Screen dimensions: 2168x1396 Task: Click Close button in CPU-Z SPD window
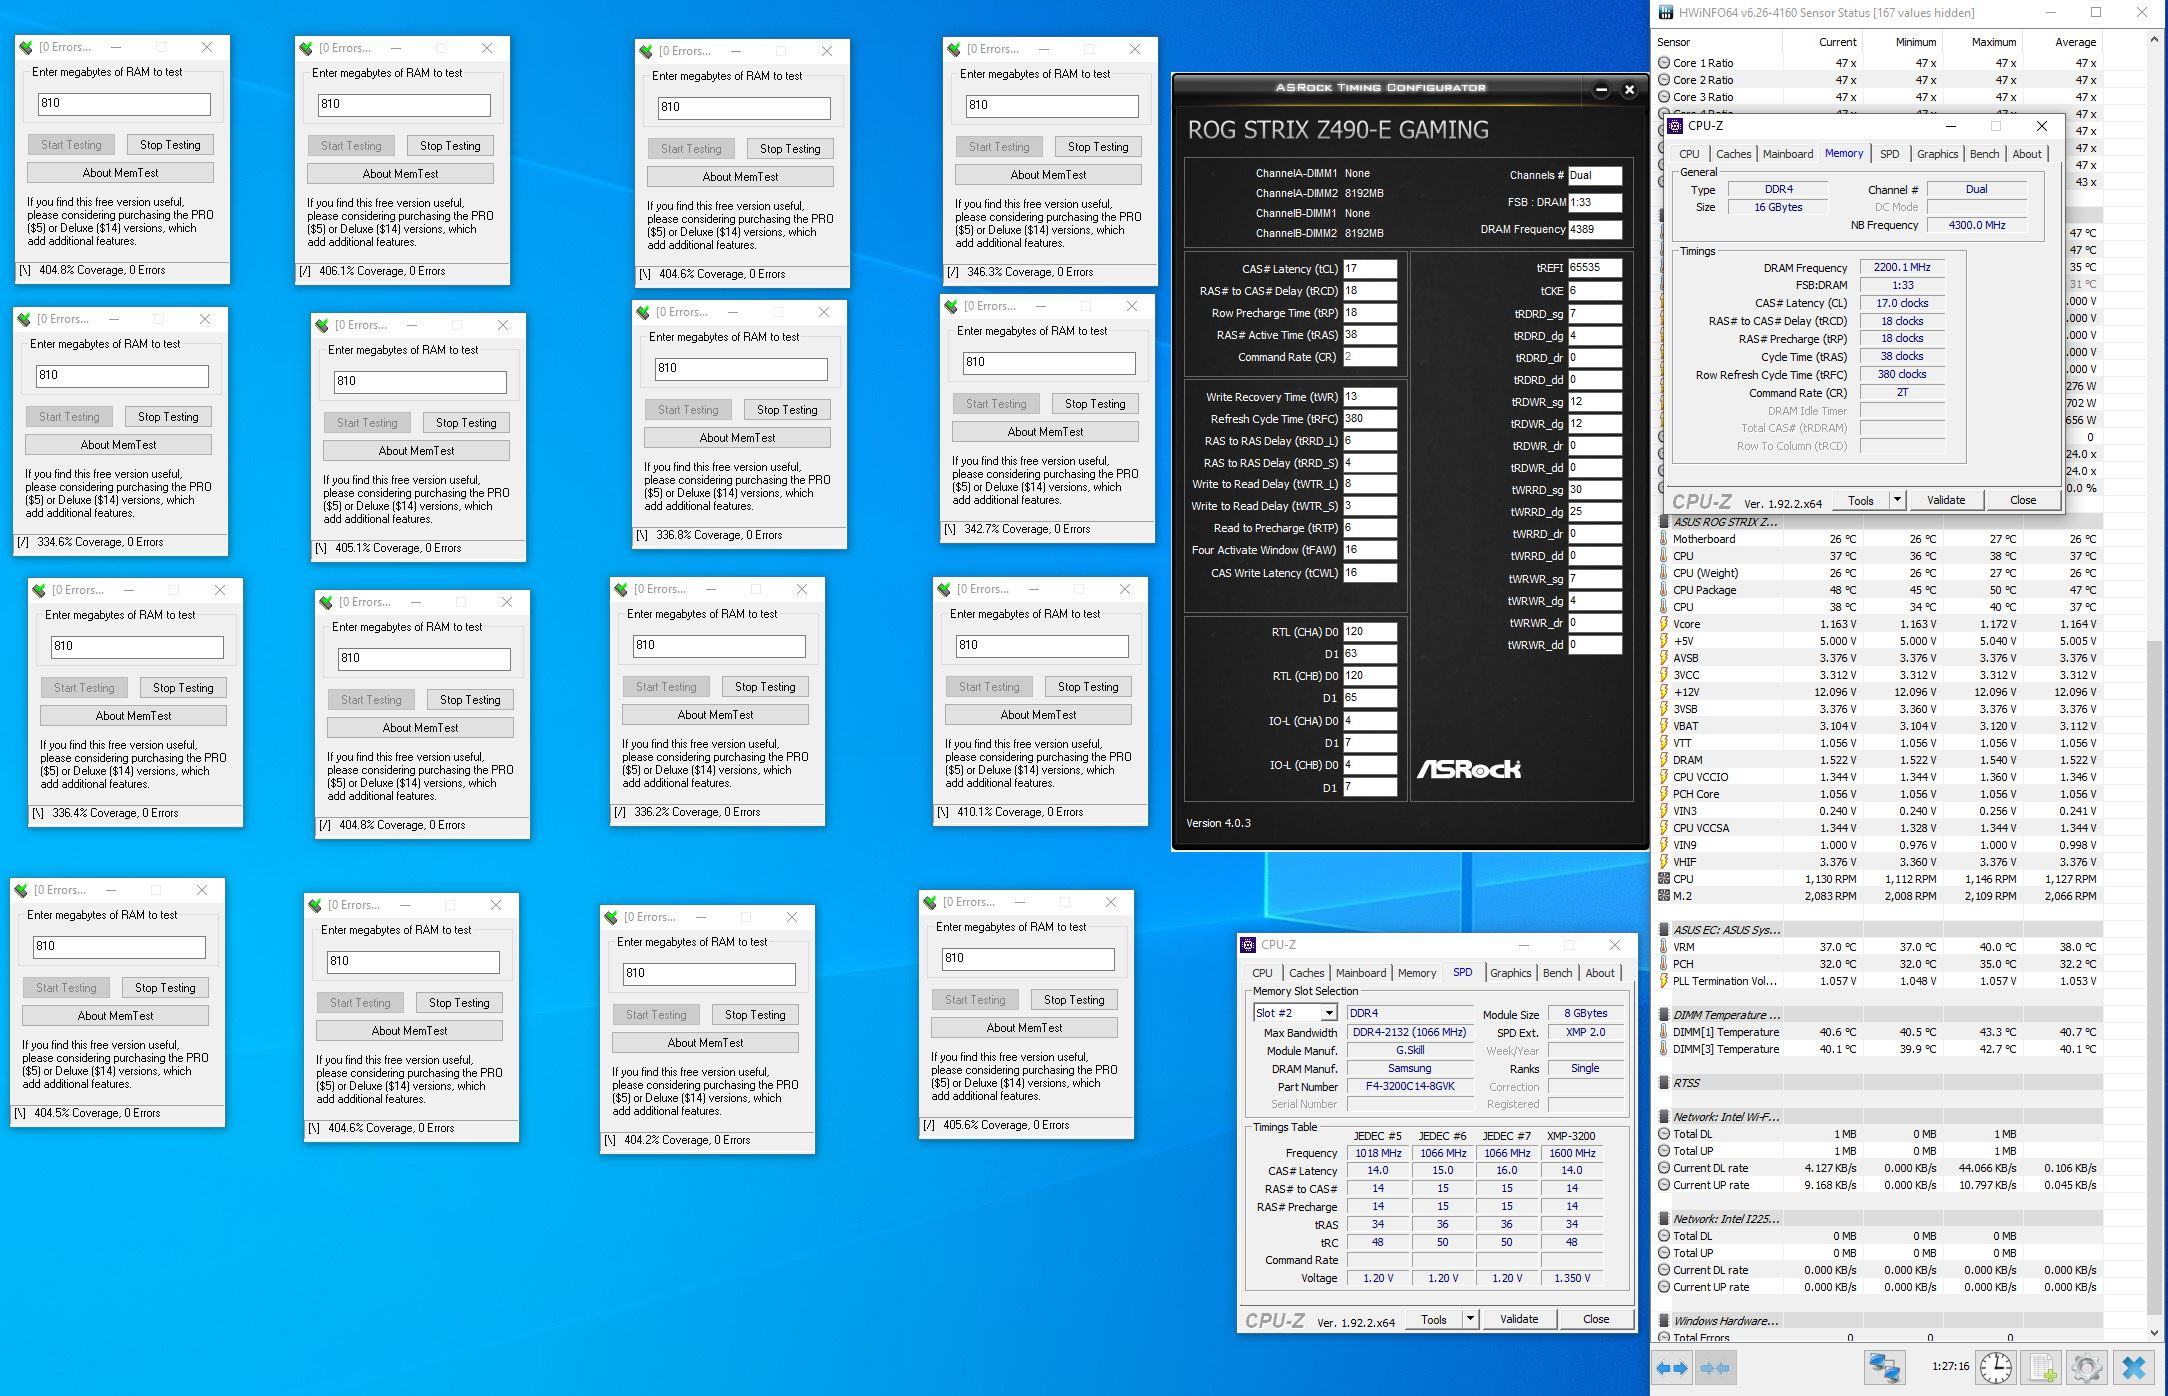(1596, 1320)
